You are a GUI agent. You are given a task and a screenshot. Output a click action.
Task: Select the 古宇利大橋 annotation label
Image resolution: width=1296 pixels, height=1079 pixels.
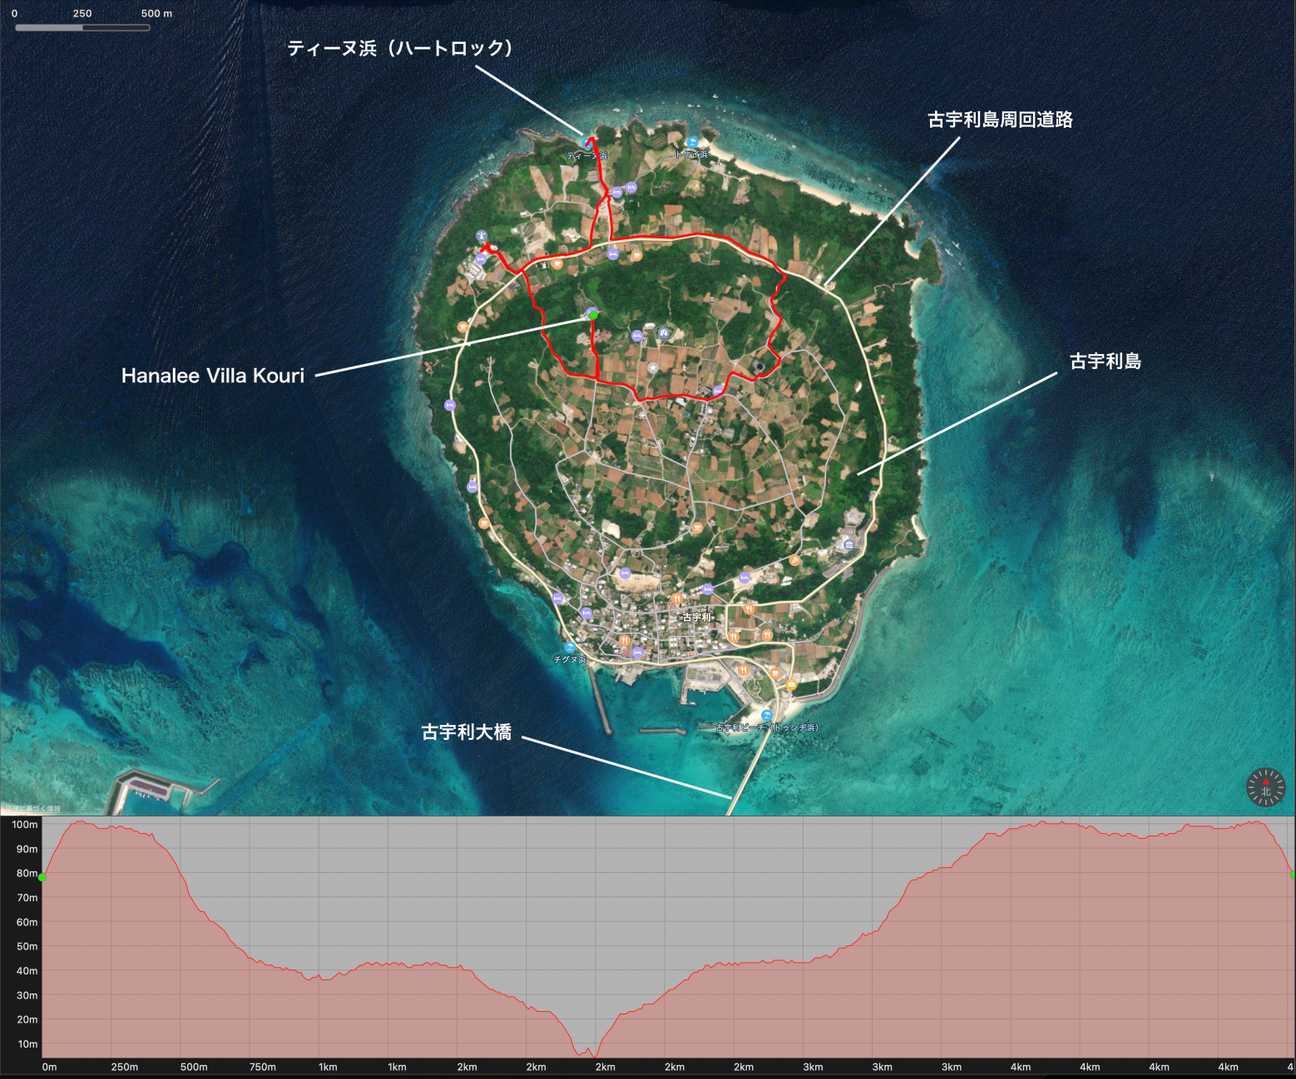[x=466, y=732]
